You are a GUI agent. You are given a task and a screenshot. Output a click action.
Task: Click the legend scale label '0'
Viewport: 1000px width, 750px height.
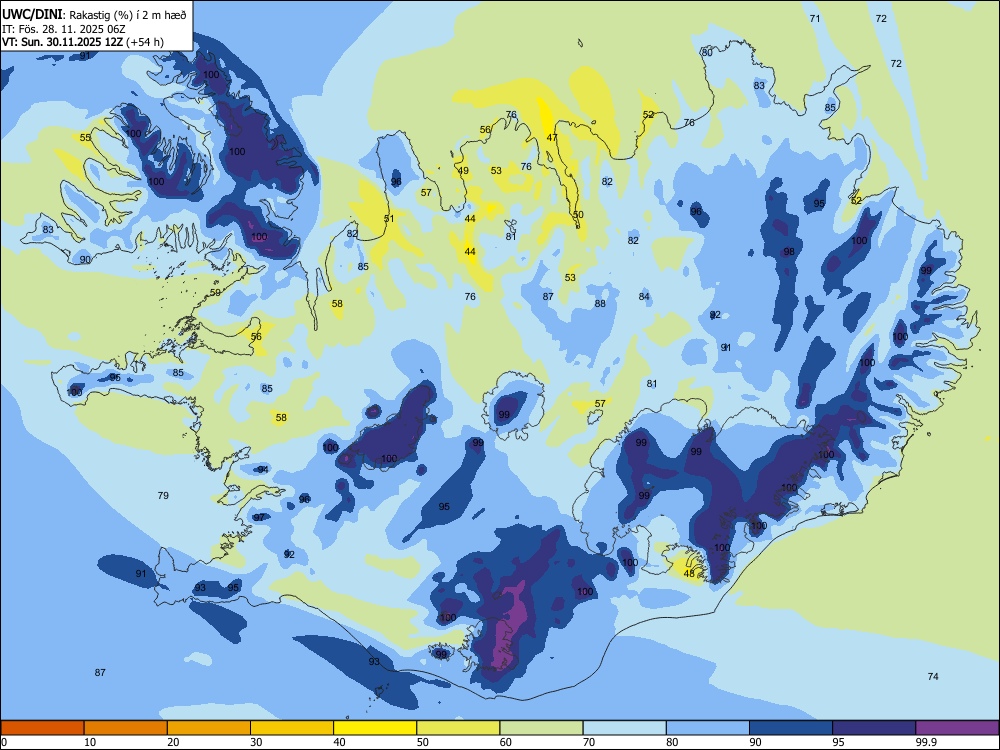click(4, 742)
